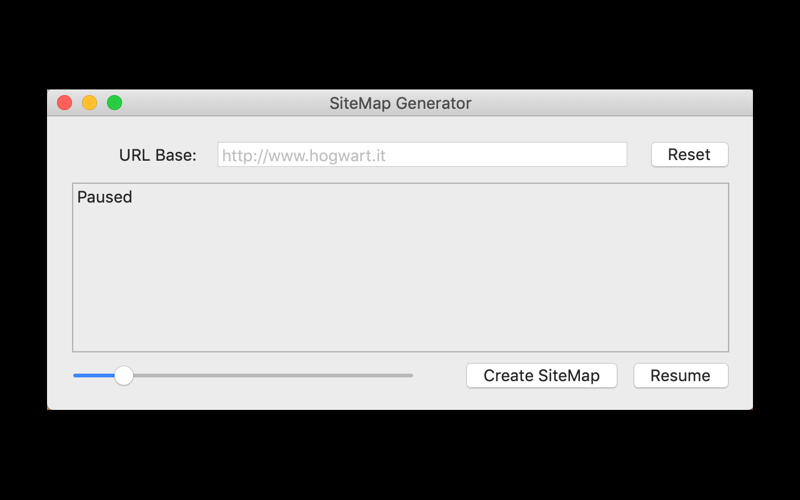The height and width of the screenshot is (500, 800).
Task: Click the slider's round white thumb
Action: [123, 376]
